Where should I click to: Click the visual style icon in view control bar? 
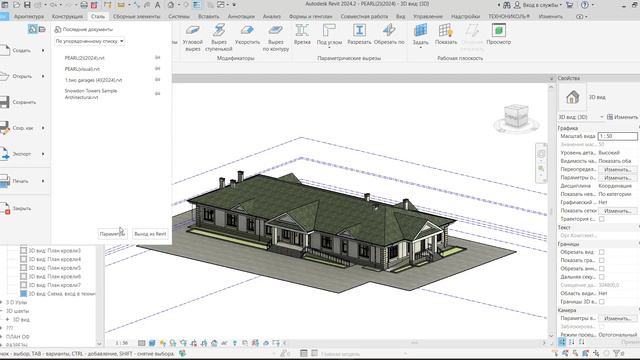point(152,343)
